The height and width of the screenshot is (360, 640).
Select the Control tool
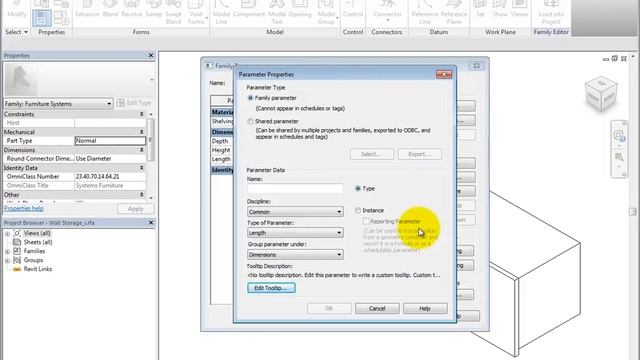click(x=353, y=10)
